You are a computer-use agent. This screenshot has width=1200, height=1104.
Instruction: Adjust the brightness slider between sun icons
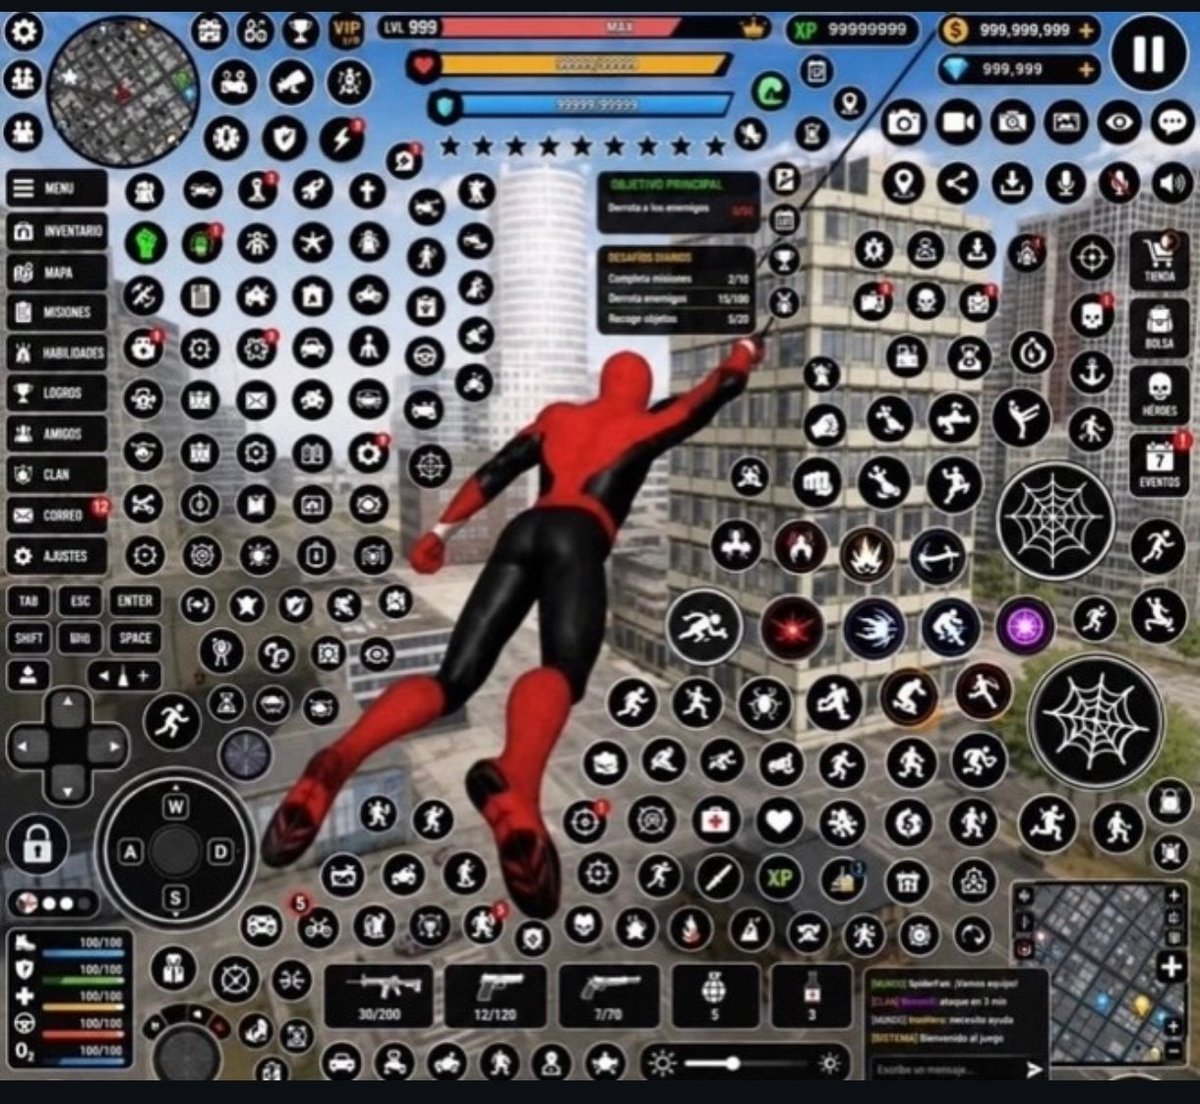(745, 1063)
